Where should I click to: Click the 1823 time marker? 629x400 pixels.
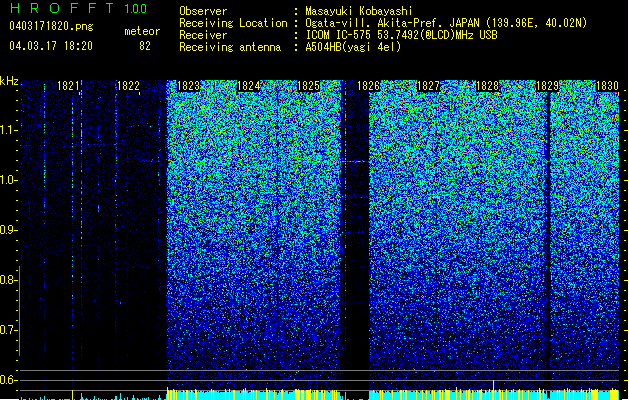pyautogui.click(x=188, y=86)
